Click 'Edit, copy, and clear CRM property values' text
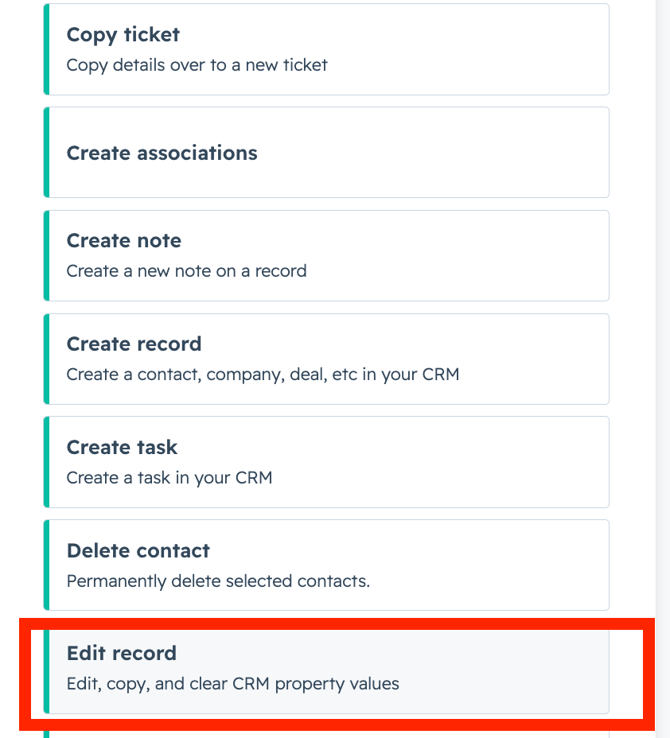This screenshot has width=670, height=738. 233,684
